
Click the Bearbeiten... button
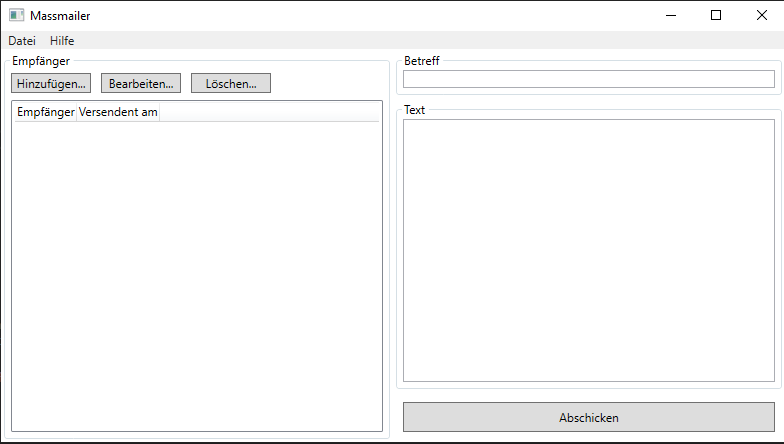(141, 83)
